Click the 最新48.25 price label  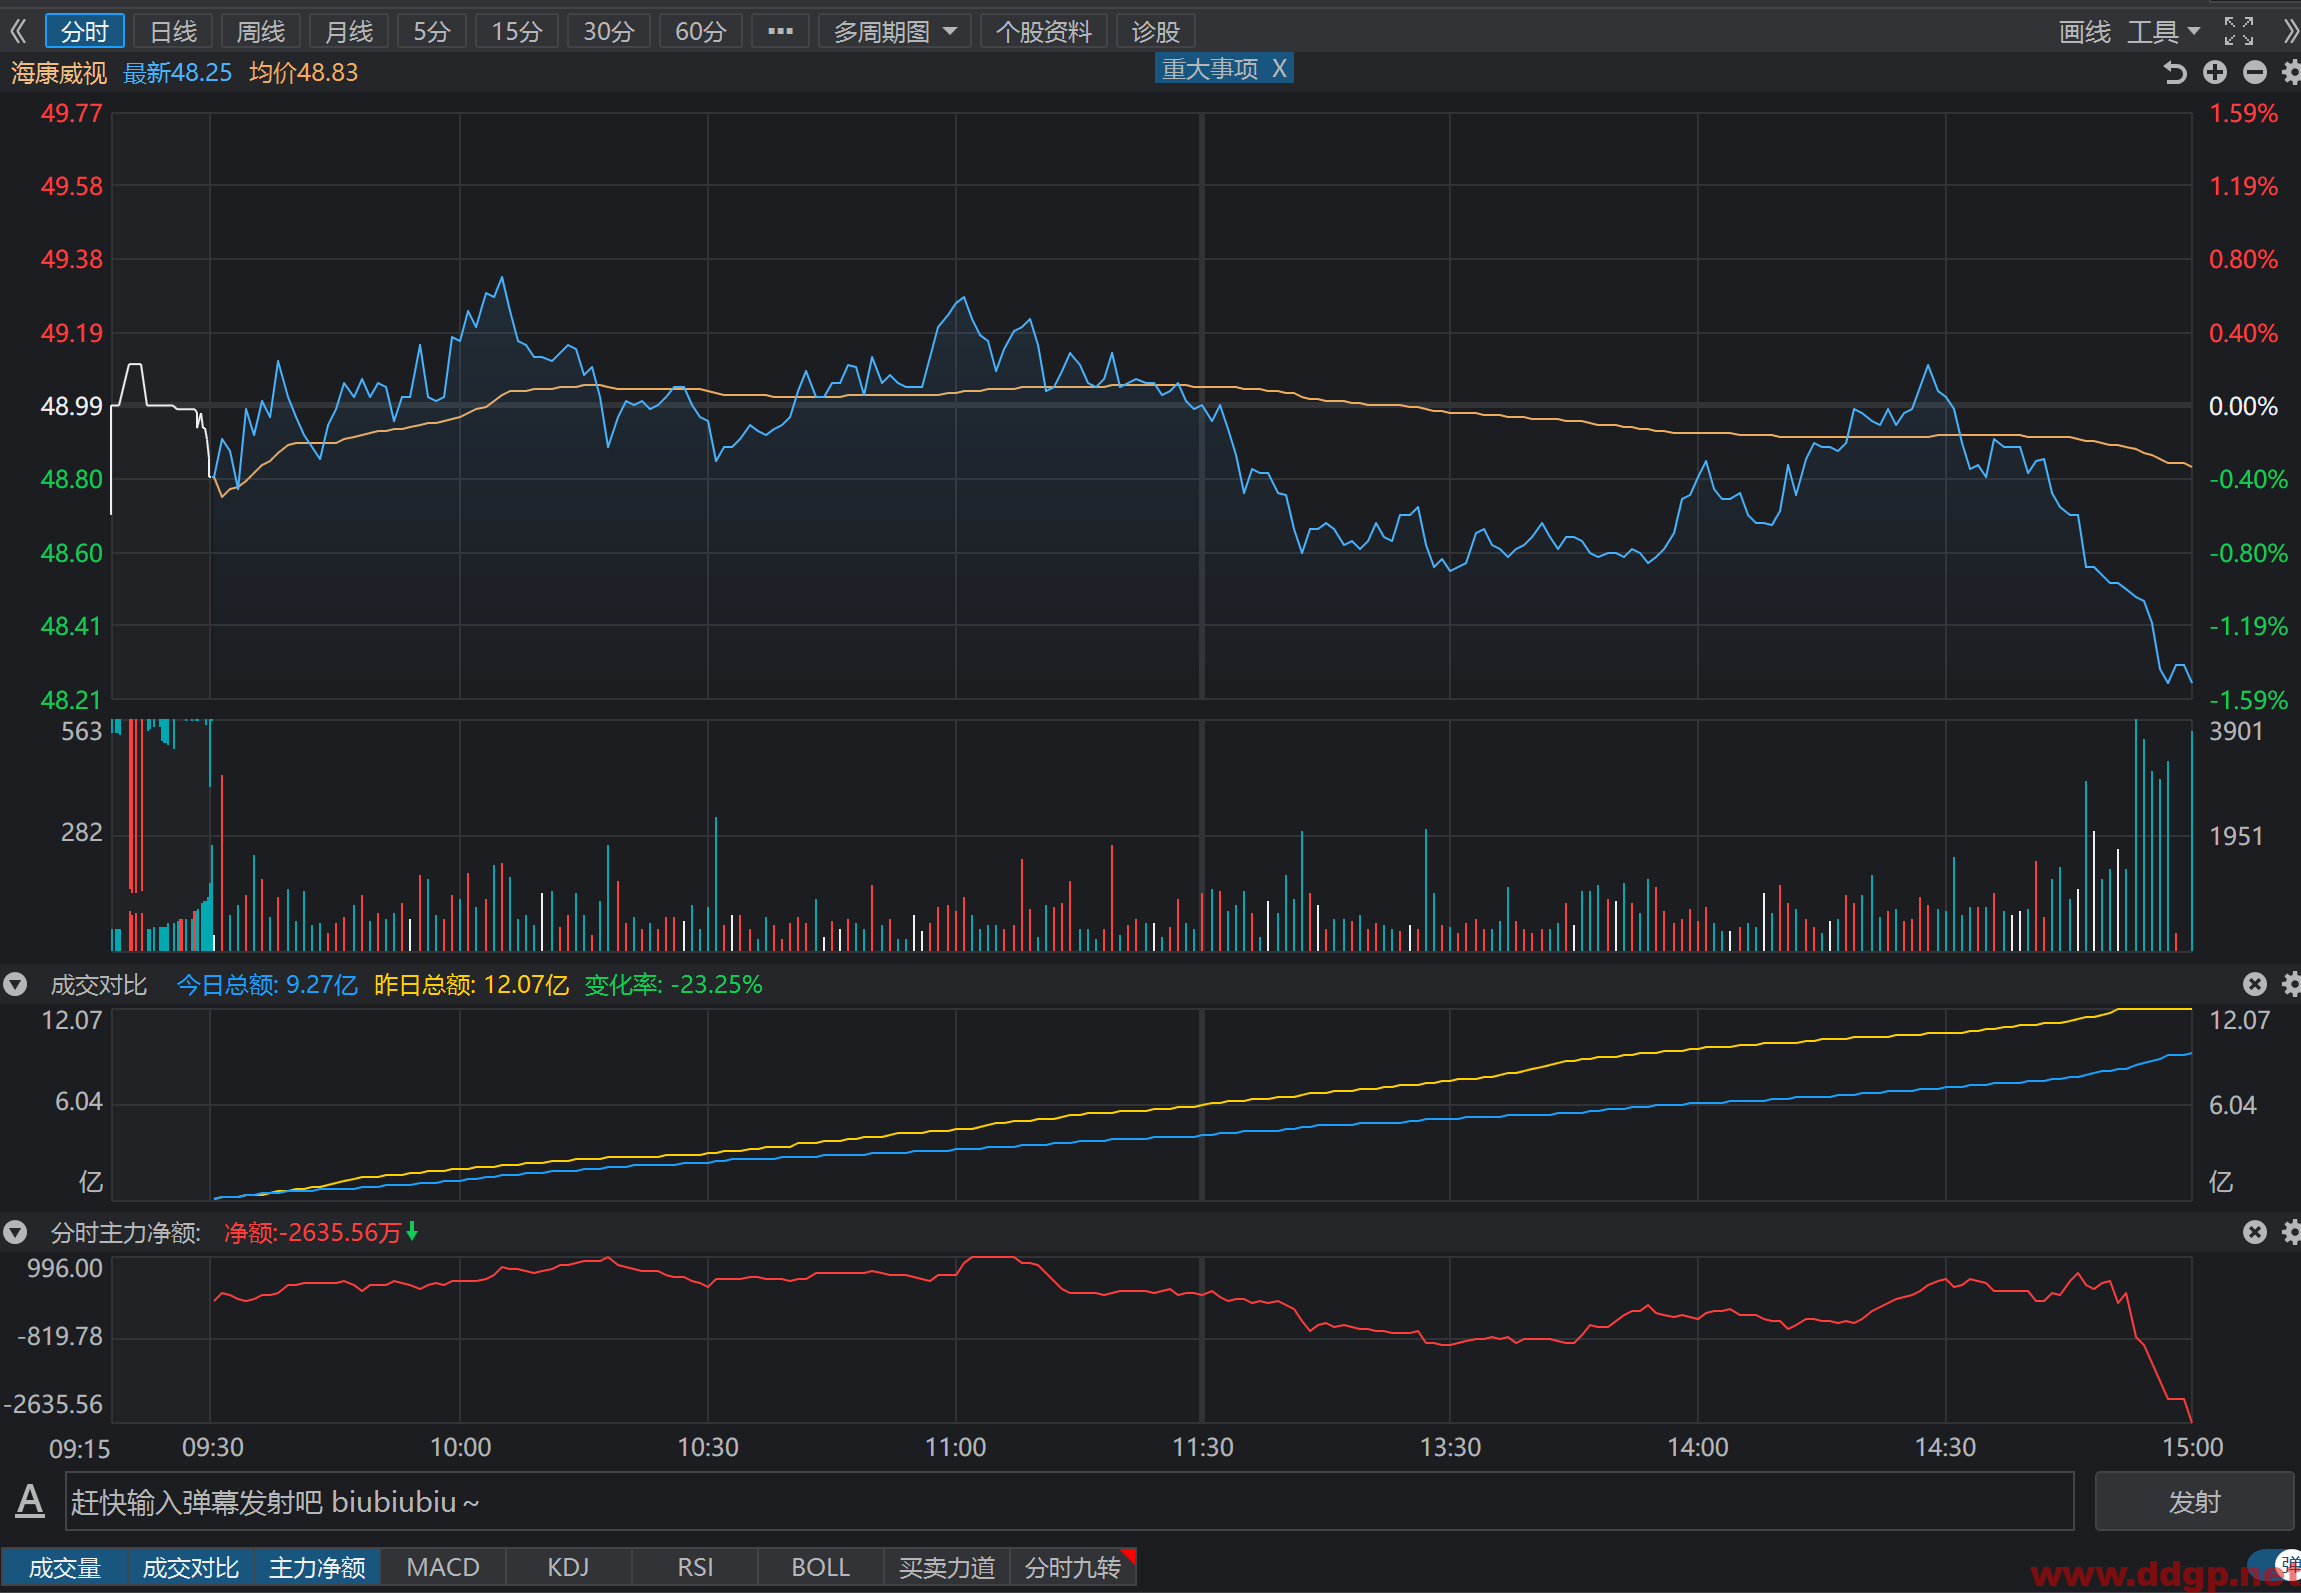coord(177,73)
